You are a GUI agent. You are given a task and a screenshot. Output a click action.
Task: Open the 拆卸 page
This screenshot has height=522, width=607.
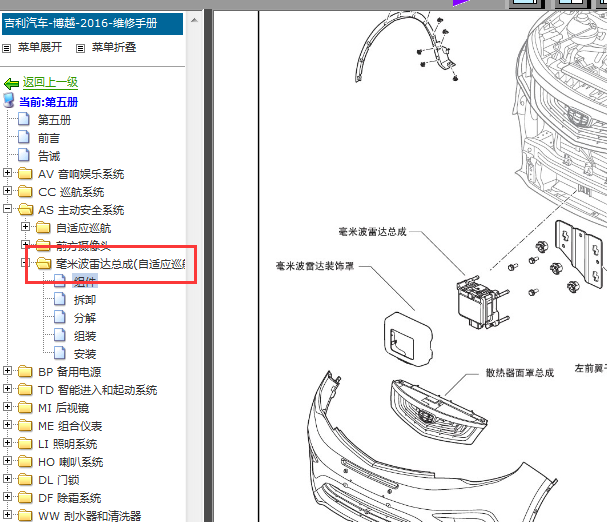[85, 300]
